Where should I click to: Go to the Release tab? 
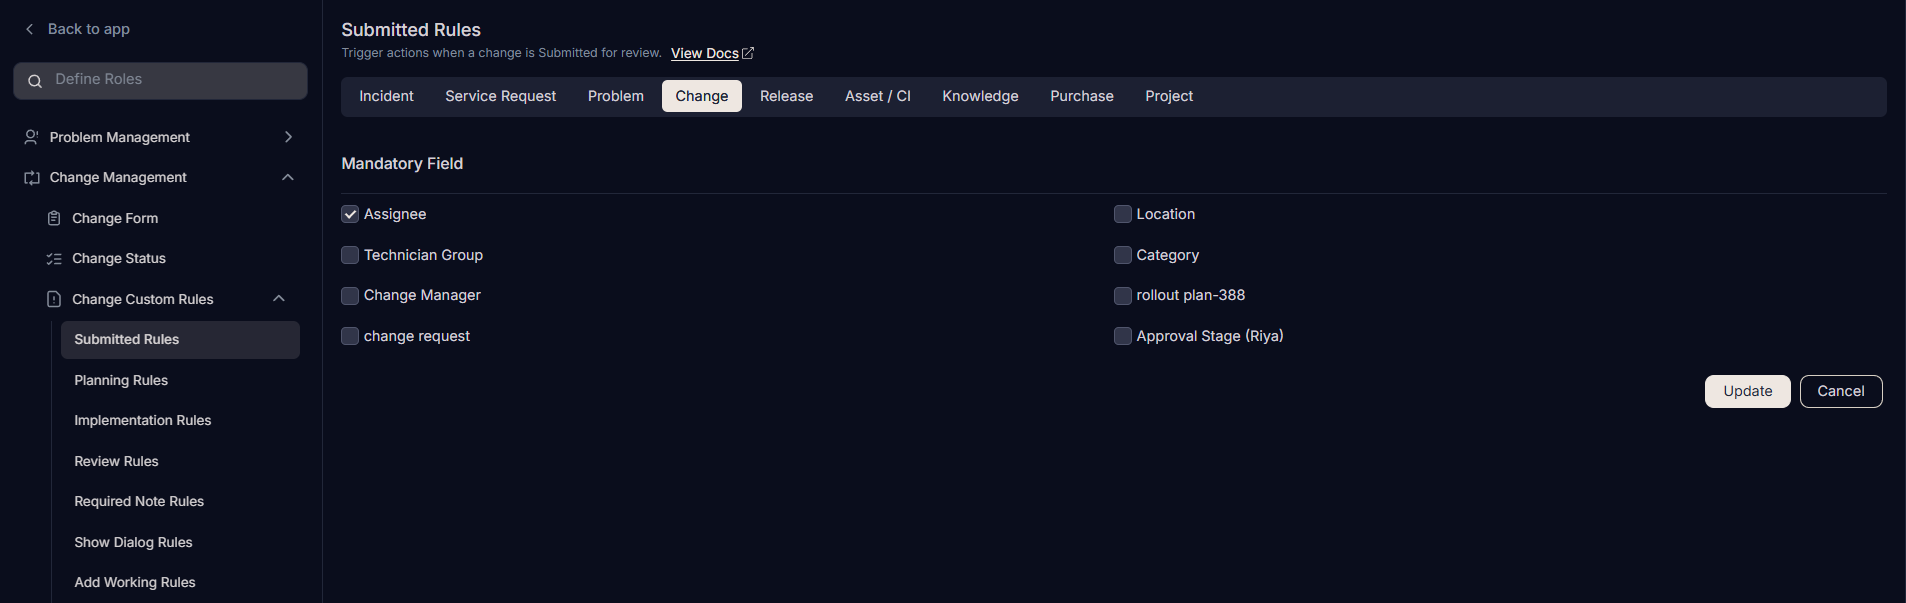[787, 96]
